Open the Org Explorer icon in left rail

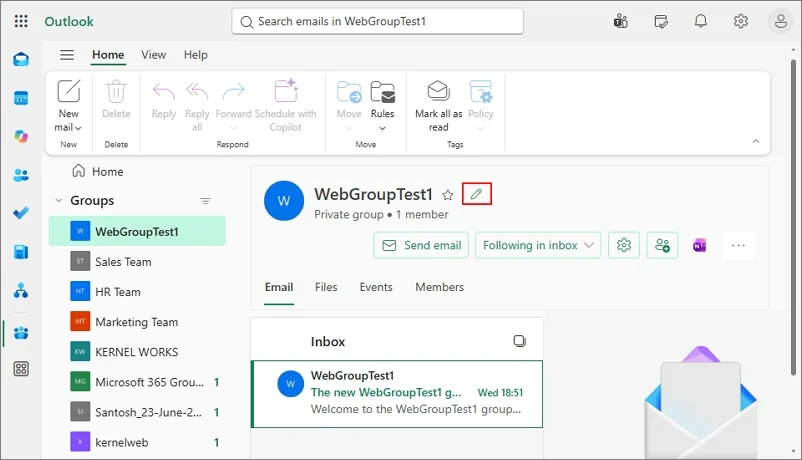tap(21, 291)
